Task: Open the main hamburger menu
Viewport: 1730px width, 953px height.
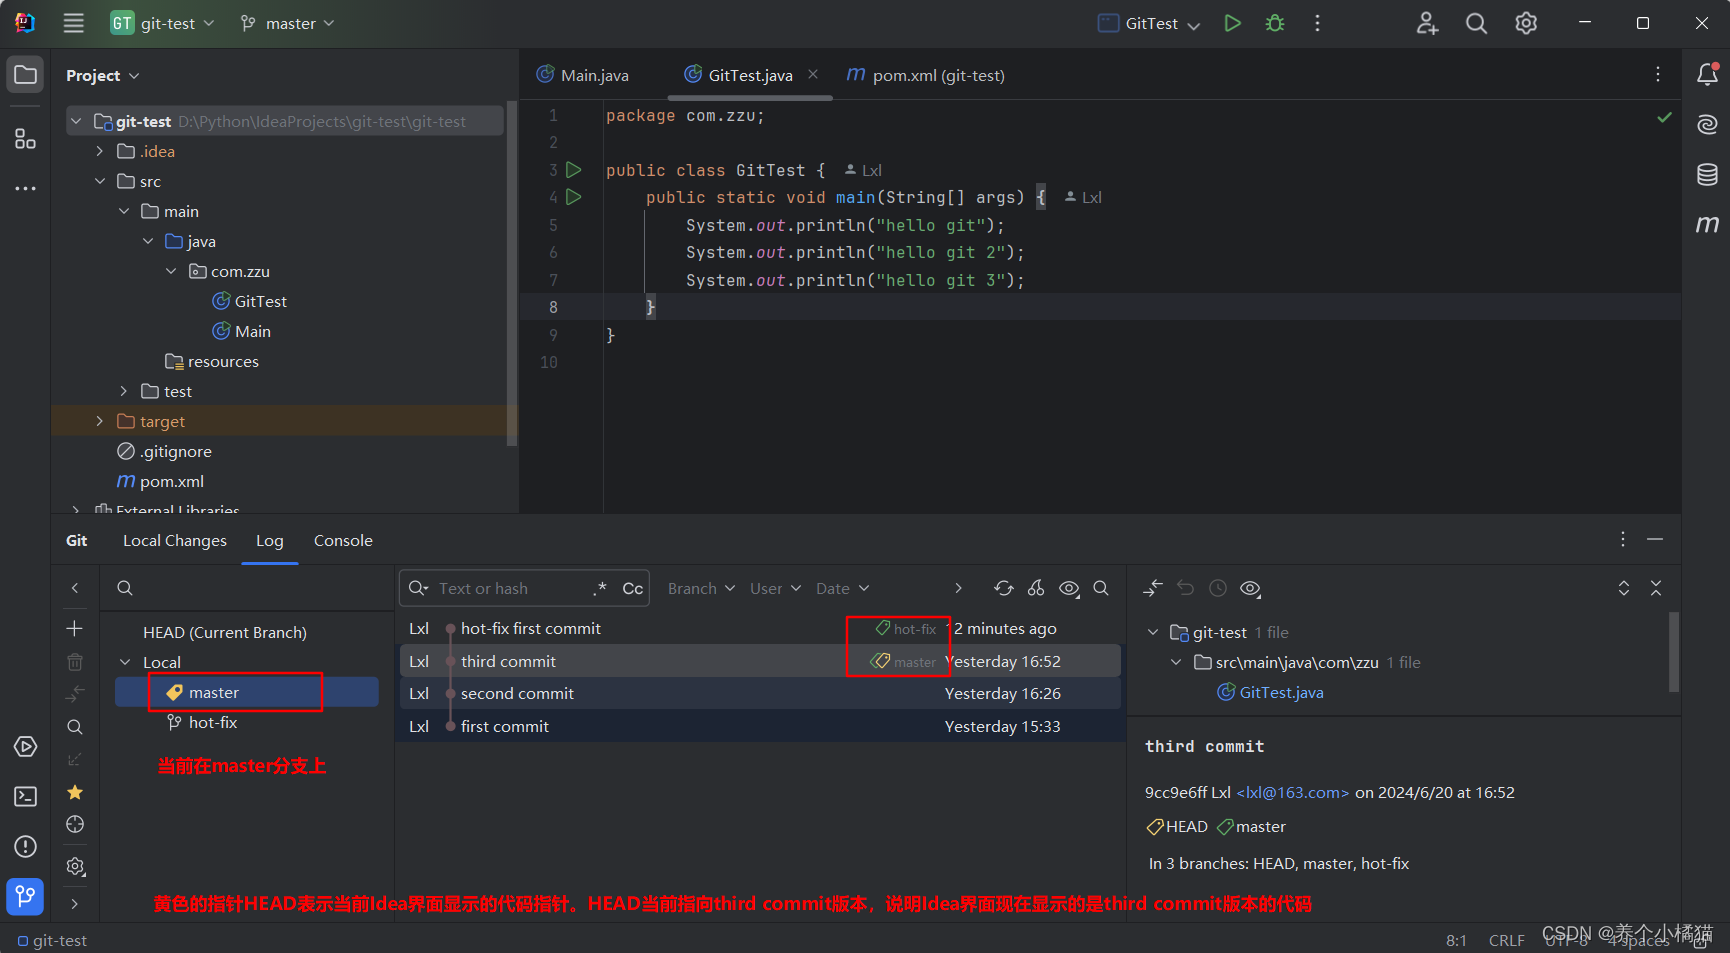Action: pyautogui.click(x=74, y=23)
